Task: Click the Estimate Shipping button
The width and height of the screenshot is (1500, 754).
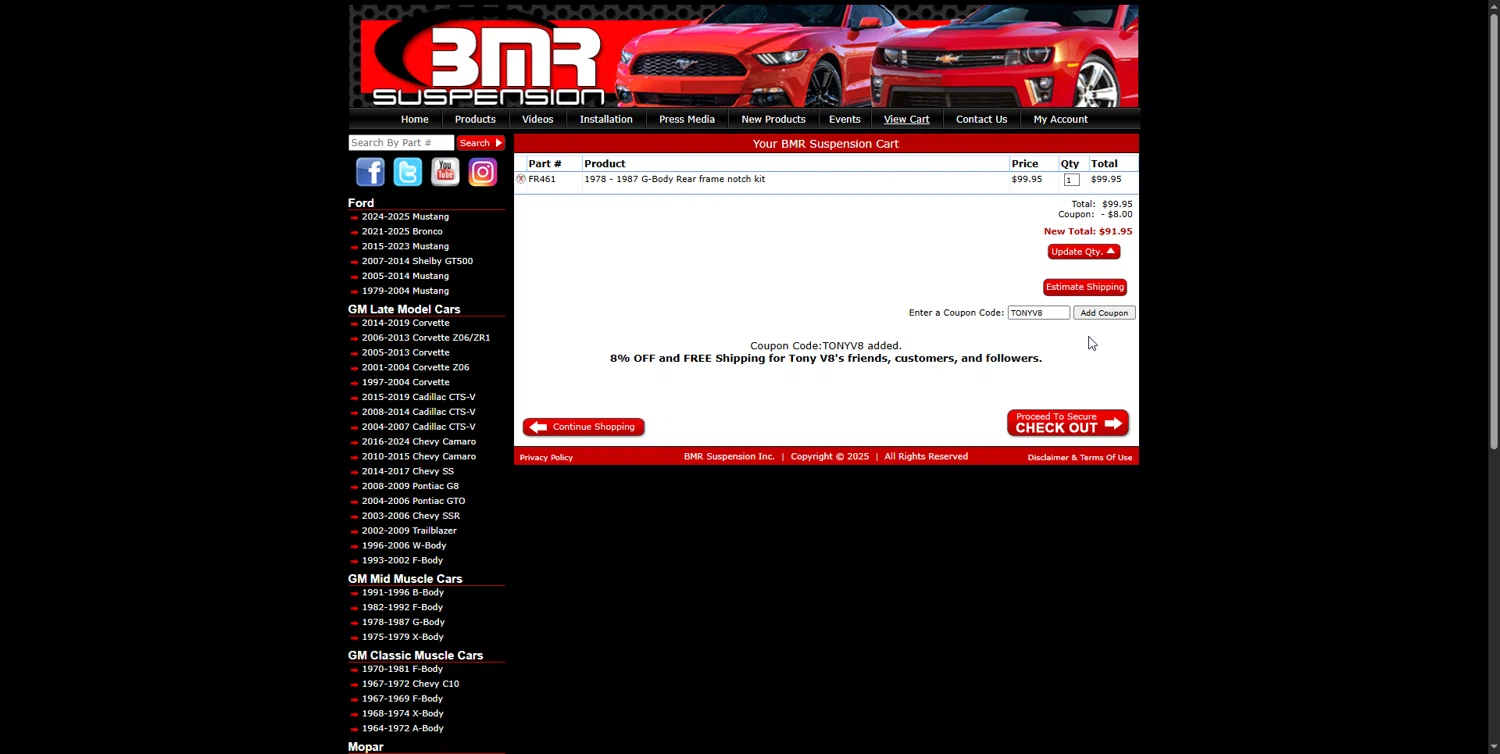Action: coord(1085,287)
